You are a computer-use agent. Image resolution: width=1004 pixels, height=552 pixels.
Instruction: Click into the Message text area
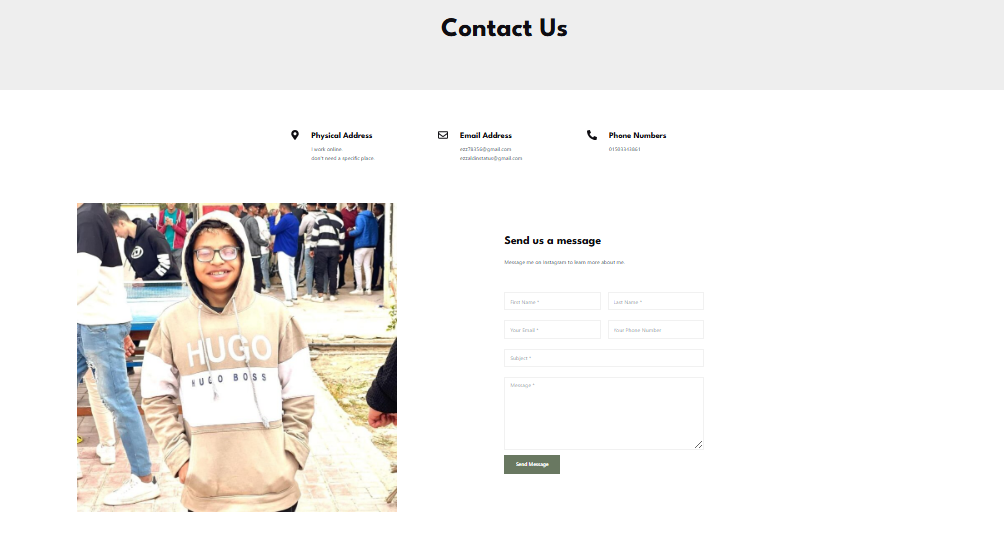click(604, 414)
